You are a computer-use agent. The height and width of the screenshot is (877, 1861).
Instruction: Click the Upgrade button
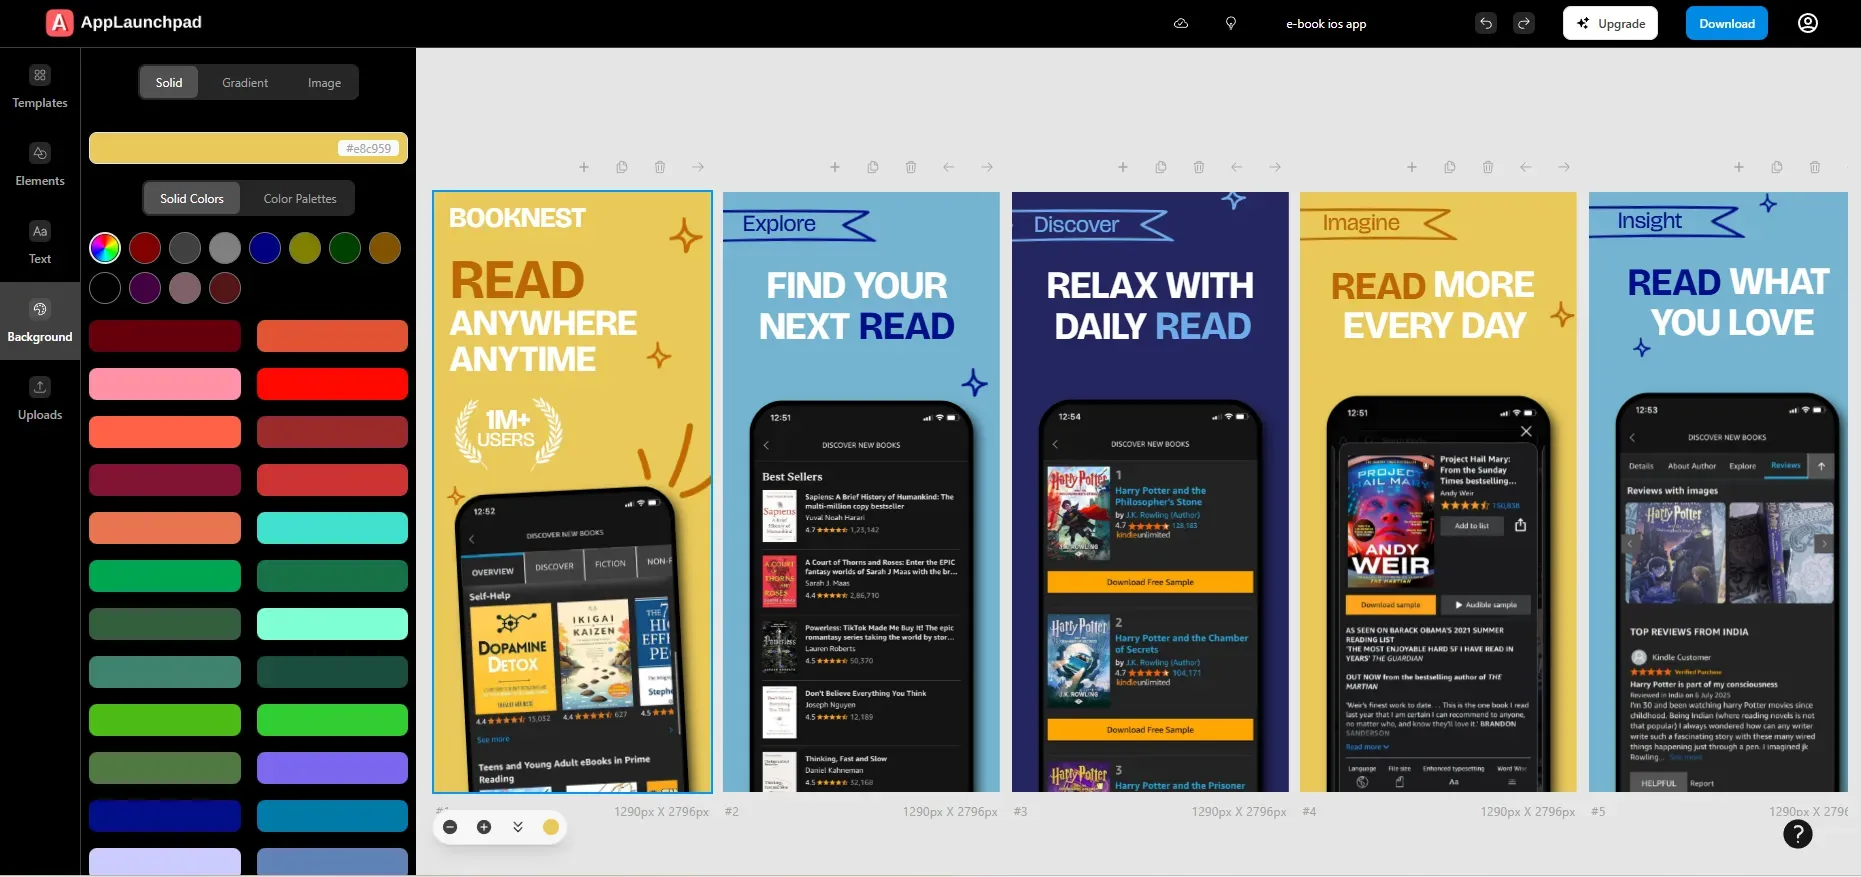tap(1610, 23)
